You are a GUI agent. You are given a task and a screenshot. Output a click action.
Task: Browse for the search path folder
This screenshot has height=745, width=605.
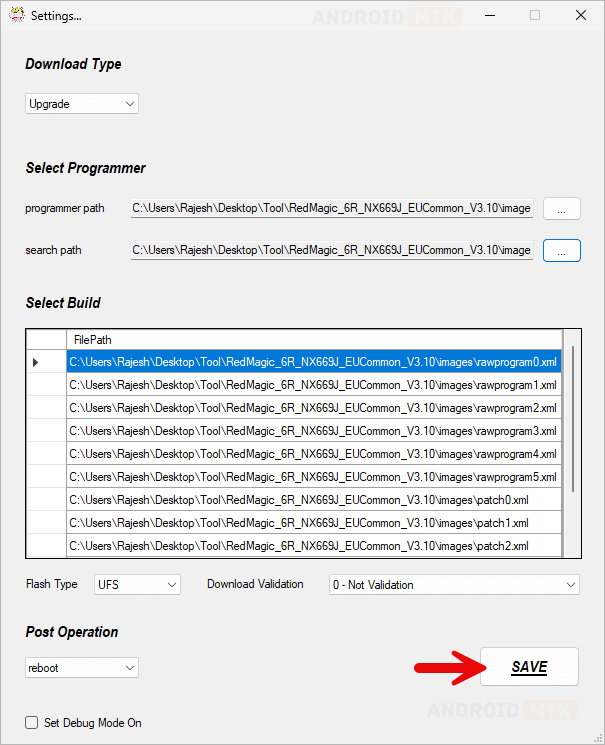(x=561, y=250)
